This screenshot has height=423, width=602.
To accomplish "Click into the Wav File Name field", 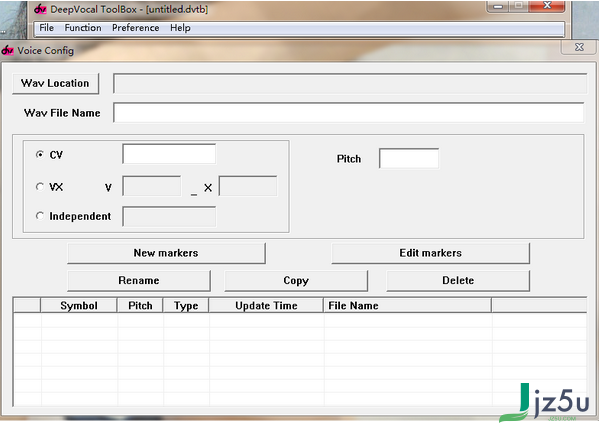I will click(349, 112).
